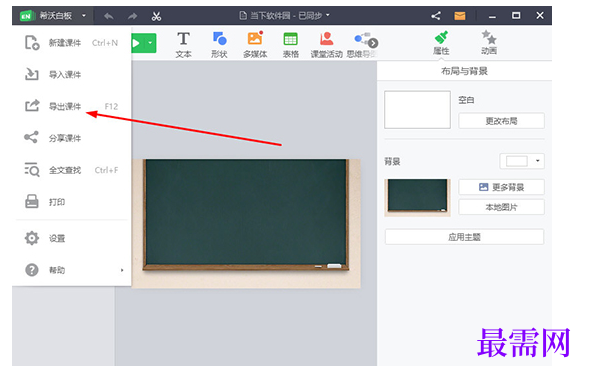Open 全文查找 search menu entry
Viewport: 589px width, 374px height.
[71, 170]
